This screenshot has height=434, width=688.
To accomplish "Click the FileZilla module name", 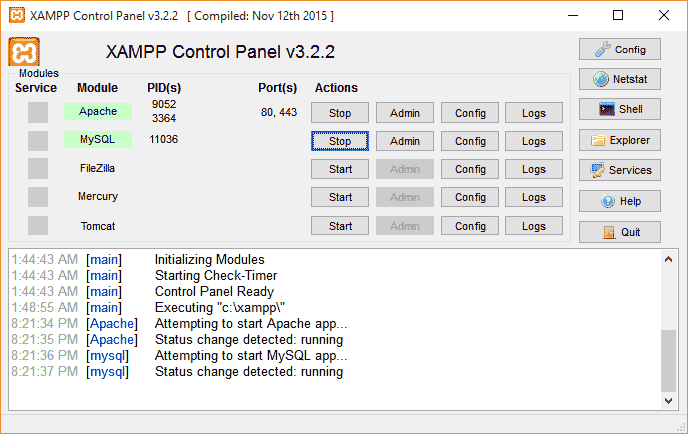I will click(x=97, y=169).
